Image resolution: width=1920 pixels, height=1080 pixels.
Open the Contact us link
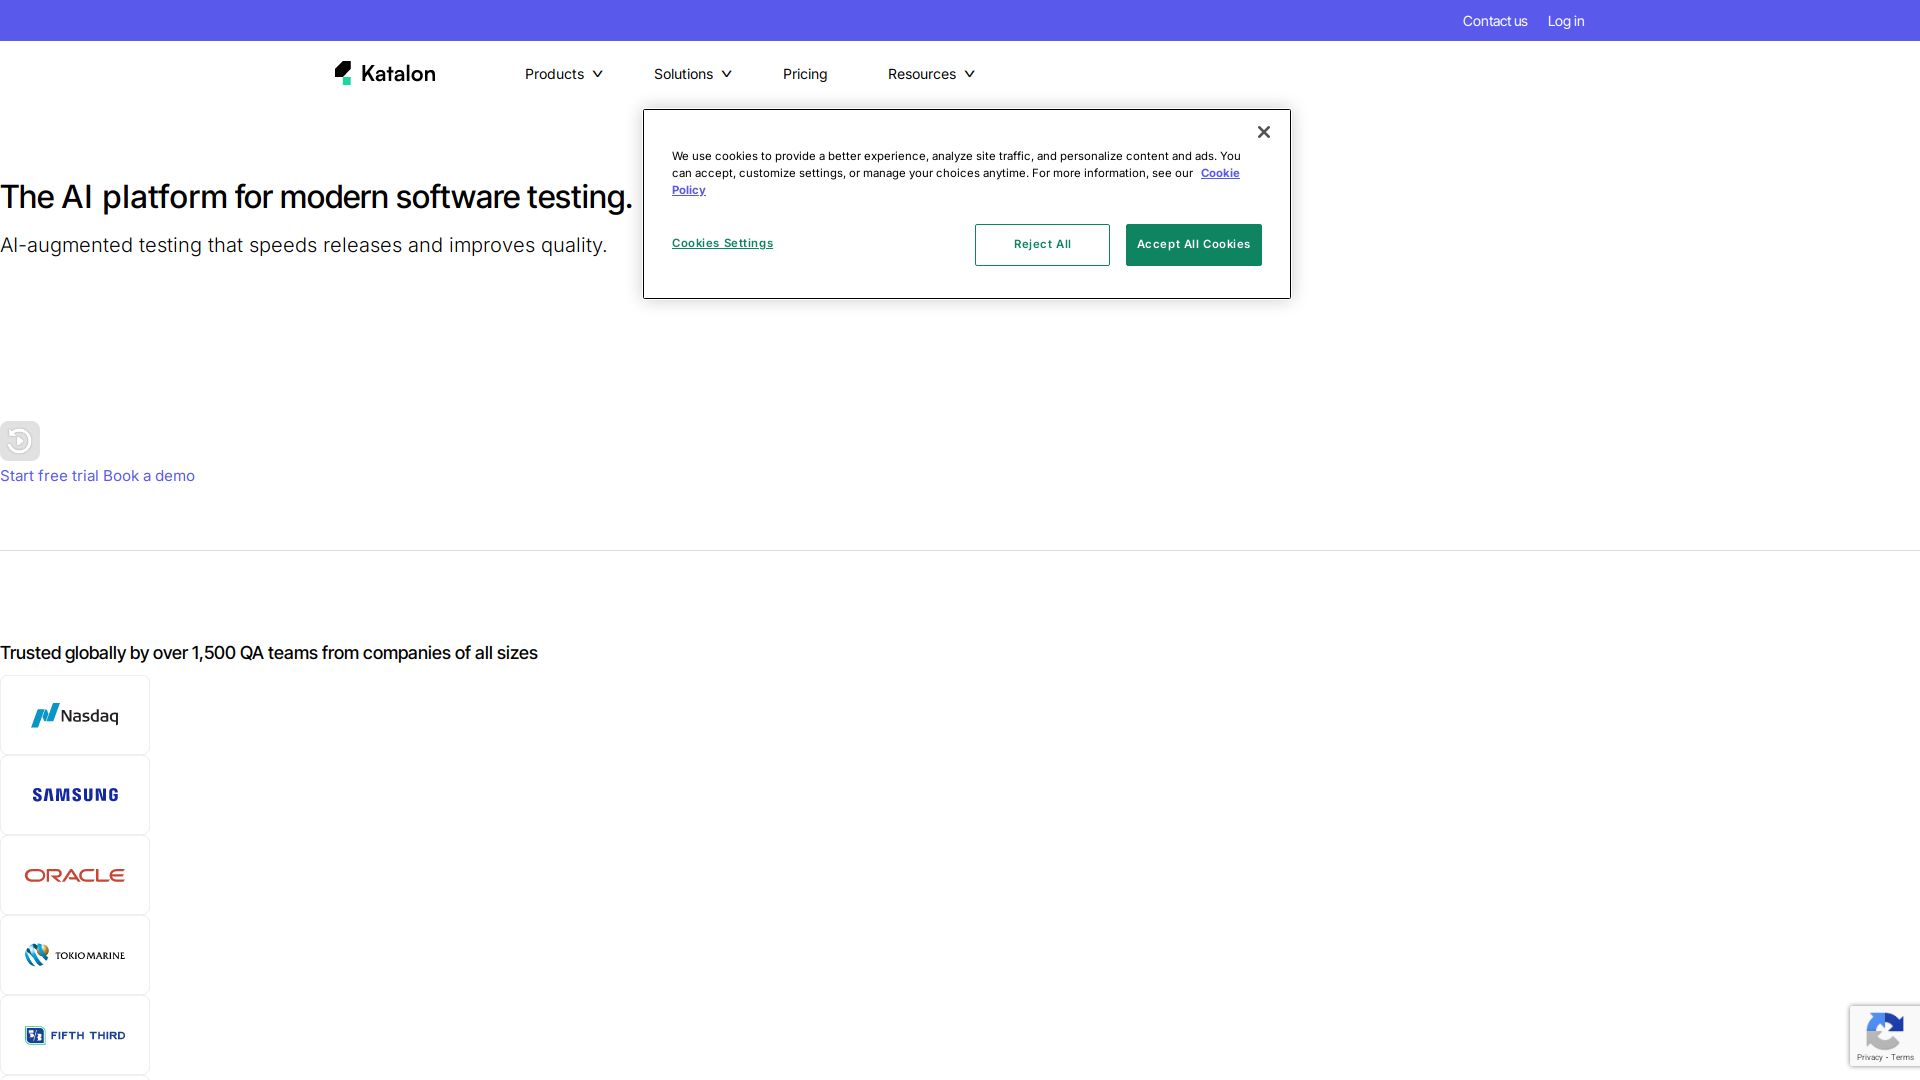[1494, 21]
